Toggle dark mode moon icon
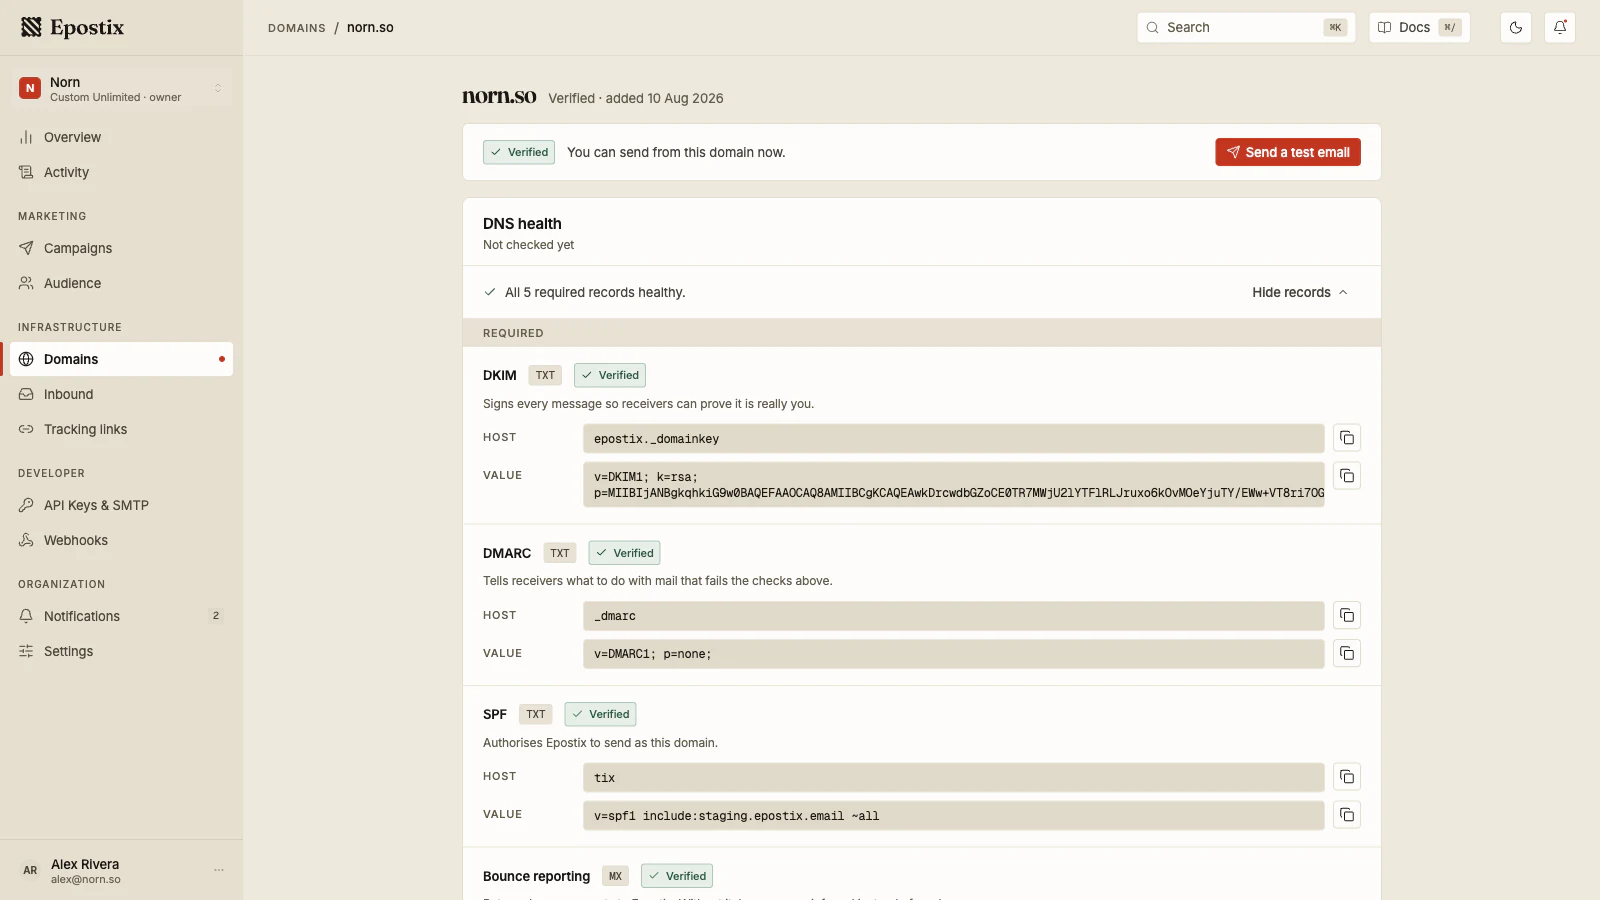 [1516, 27]
